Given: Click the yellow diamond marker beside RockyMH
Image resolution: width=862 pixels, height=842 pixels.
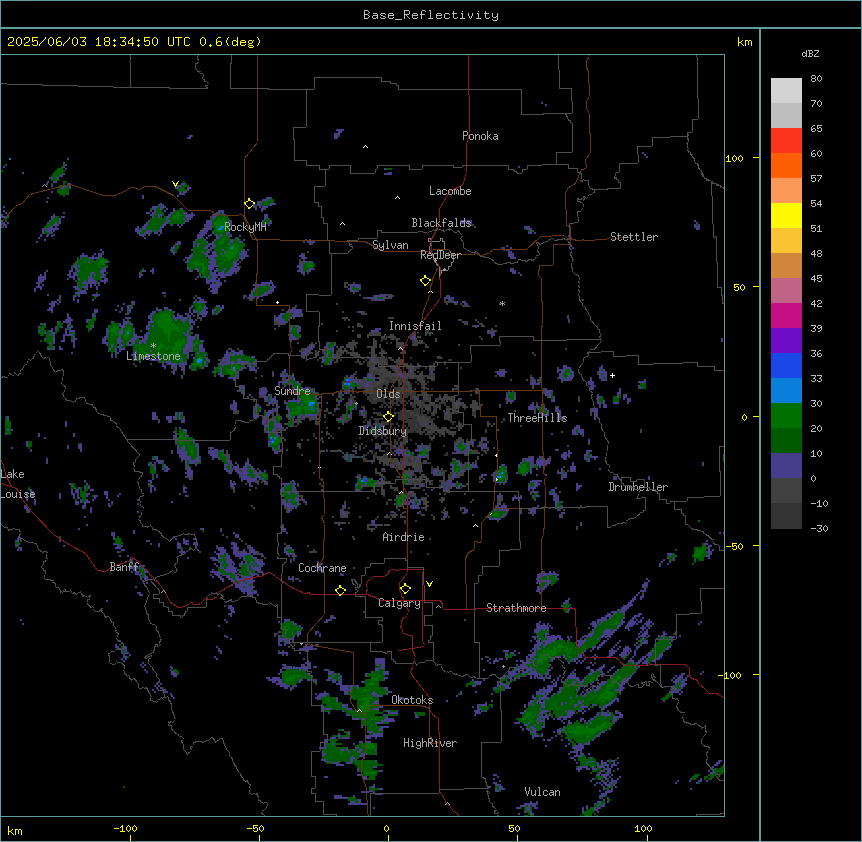Looking at the screenshot, I should [x=250, y=204].
